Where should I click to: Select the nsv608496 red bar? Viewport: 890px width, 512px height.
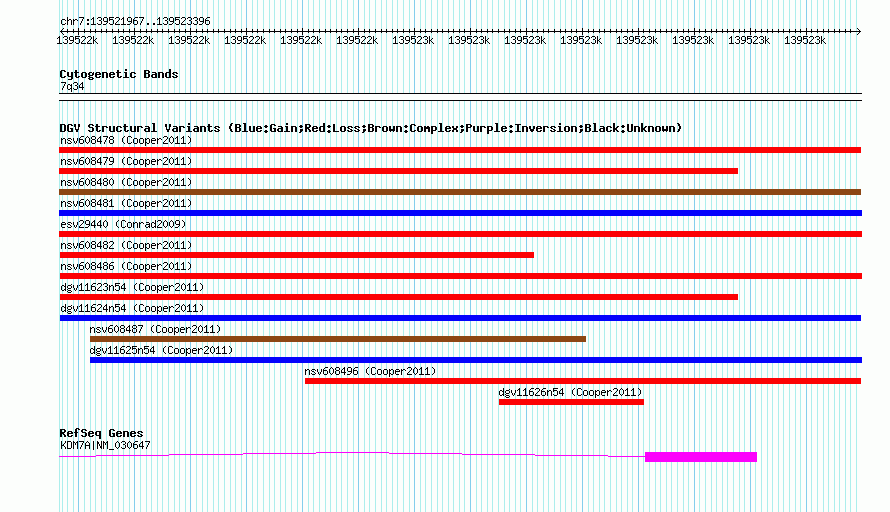583,381
